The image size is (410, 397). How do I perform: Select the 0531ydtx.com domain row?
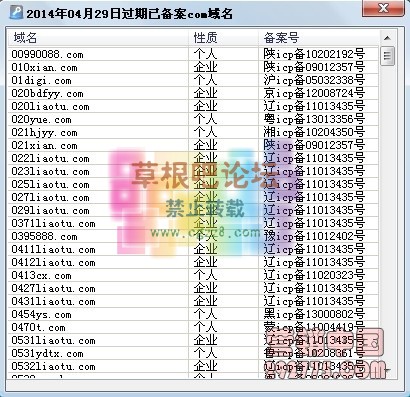click(193, 353)
